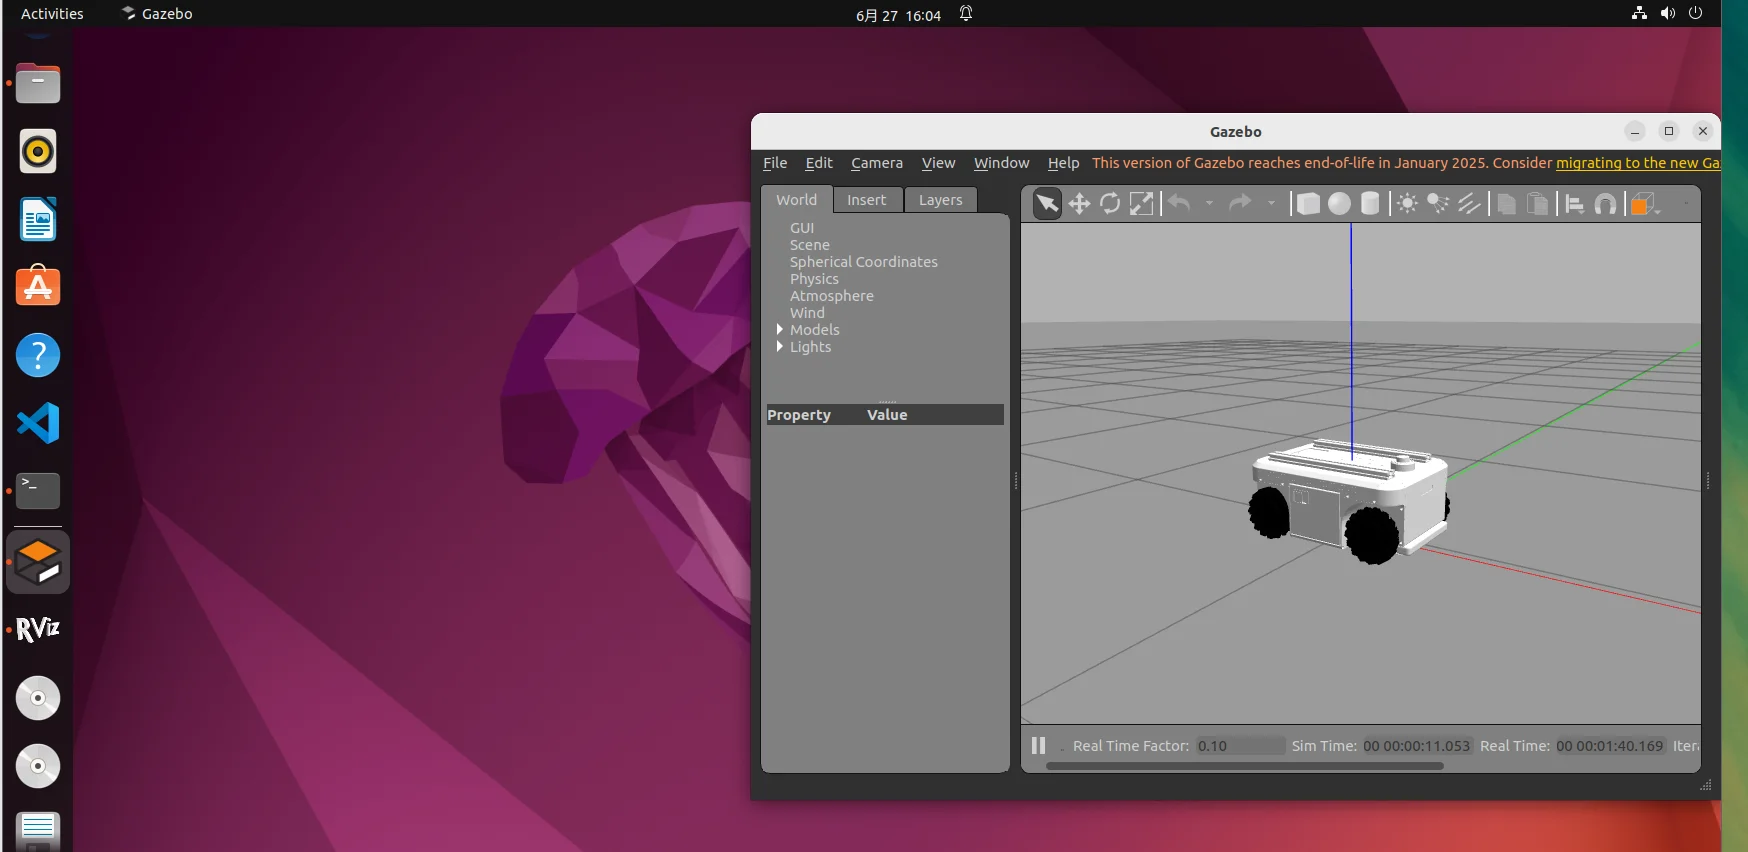
Task: Open the system volume indicator
Action: pos(1667,14)
